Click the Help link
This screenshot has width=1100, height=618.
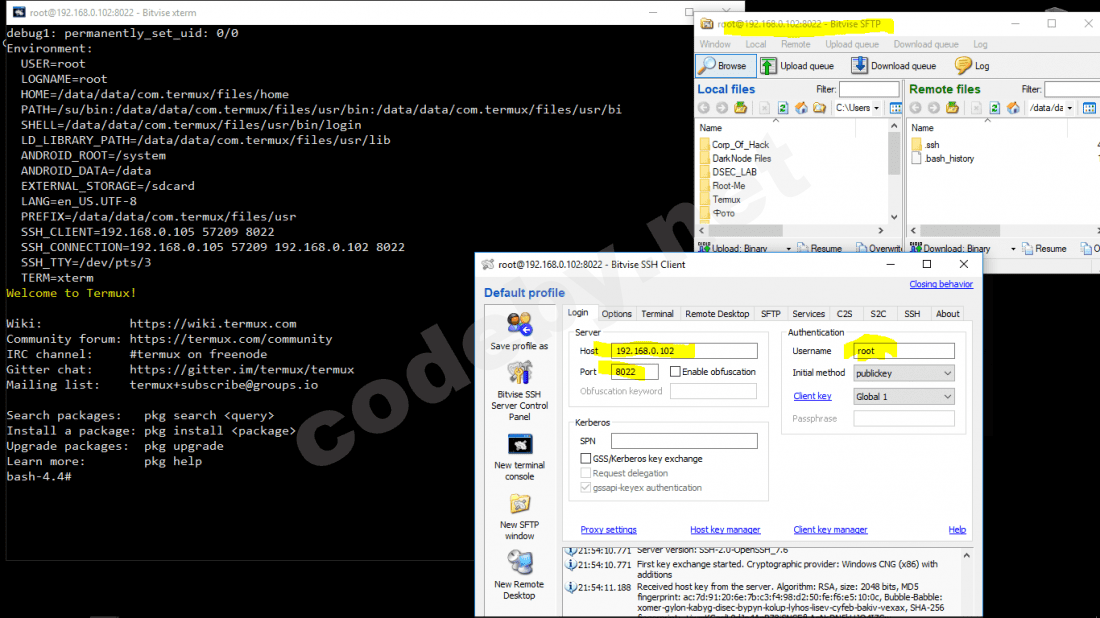point(957,530)
